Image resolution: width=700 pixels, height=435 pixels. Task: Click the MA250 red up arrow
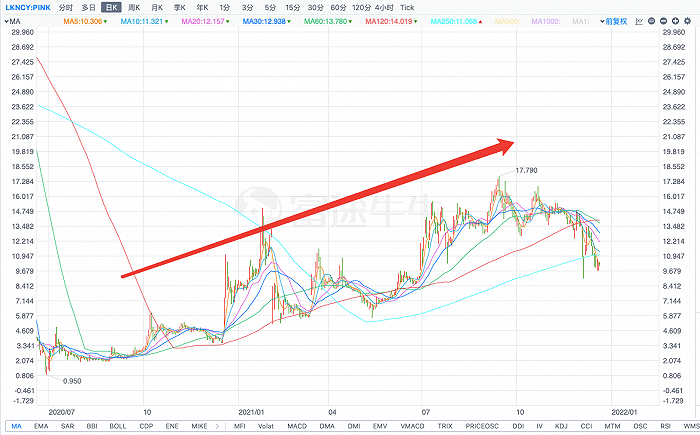coord(480,21)
